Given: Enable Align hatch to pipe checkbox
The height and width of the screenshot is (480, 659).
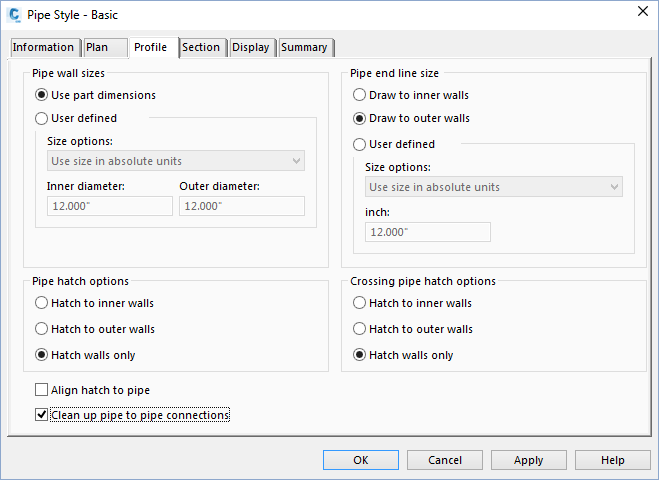Looking at the screenshot, I should pos(42,390).
